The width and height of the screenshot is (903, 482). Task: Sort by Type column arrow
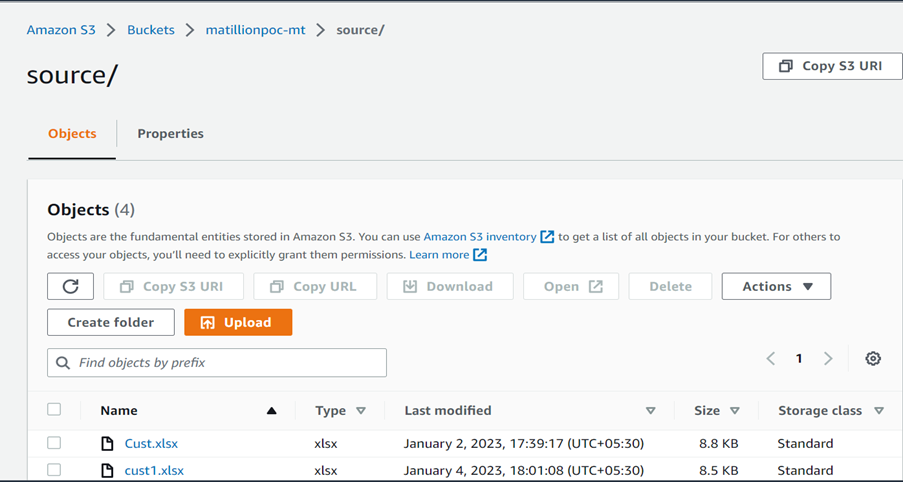click(361, 411)
